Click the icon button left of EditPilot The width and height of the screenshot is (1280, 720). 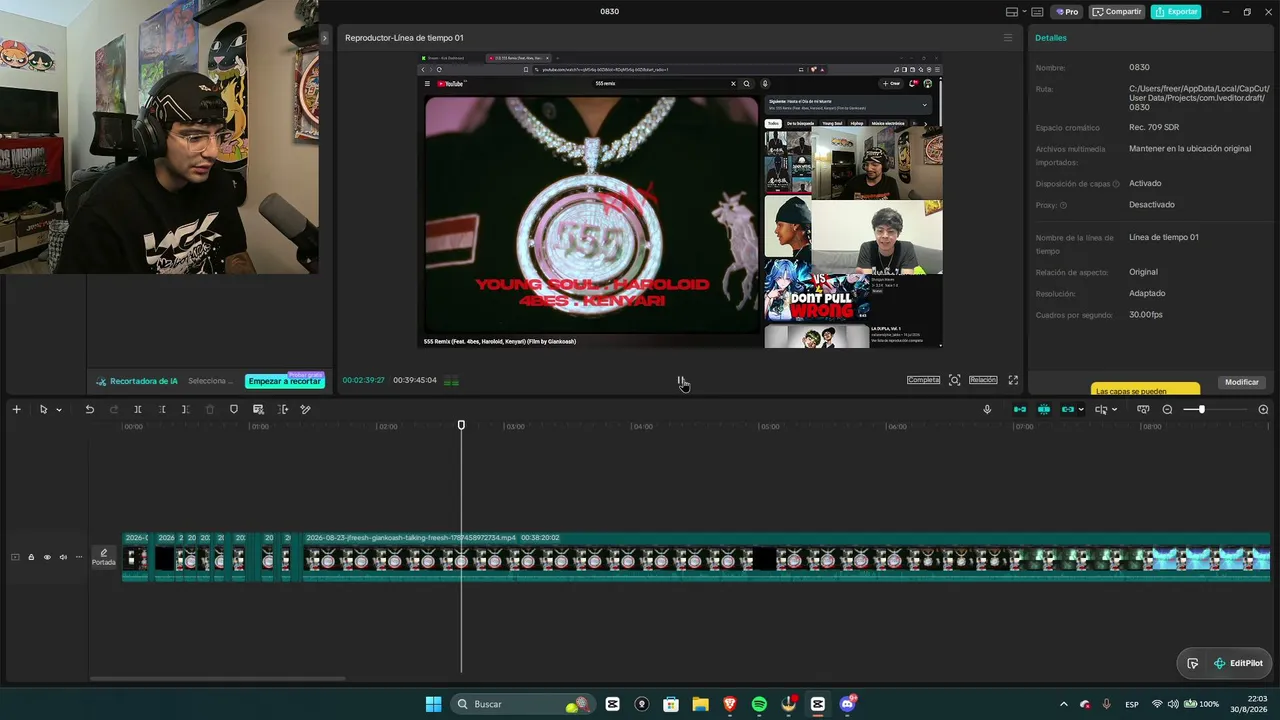1193,663
